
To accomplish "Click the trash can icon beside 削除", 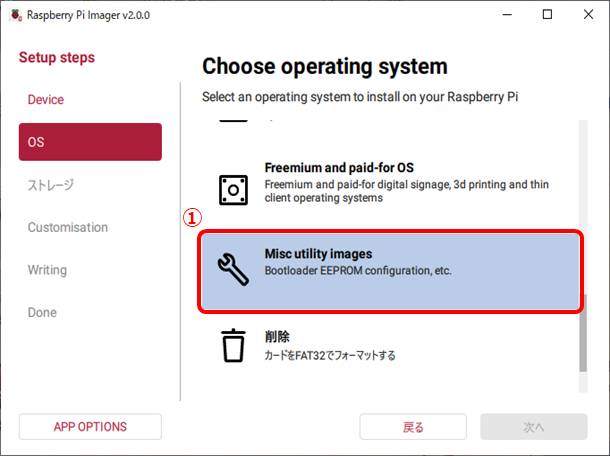I will [232, 345].
